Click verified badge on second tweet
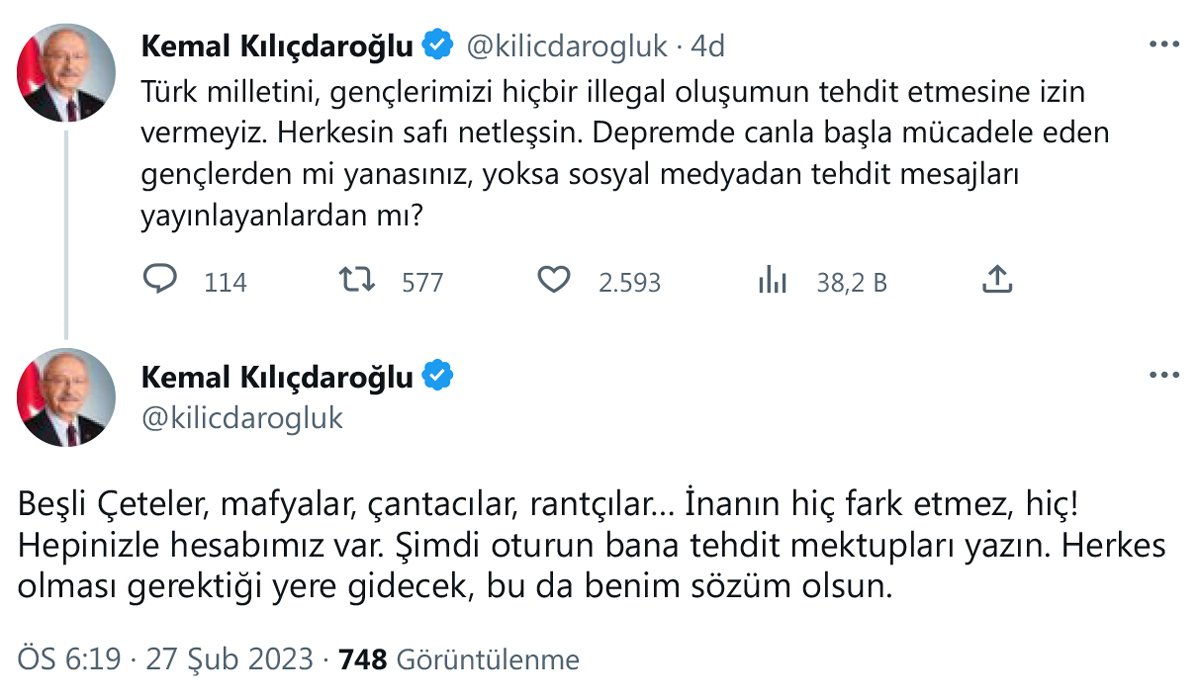The height and width of the screenshot is (699, 1200). tap(437, 376)
